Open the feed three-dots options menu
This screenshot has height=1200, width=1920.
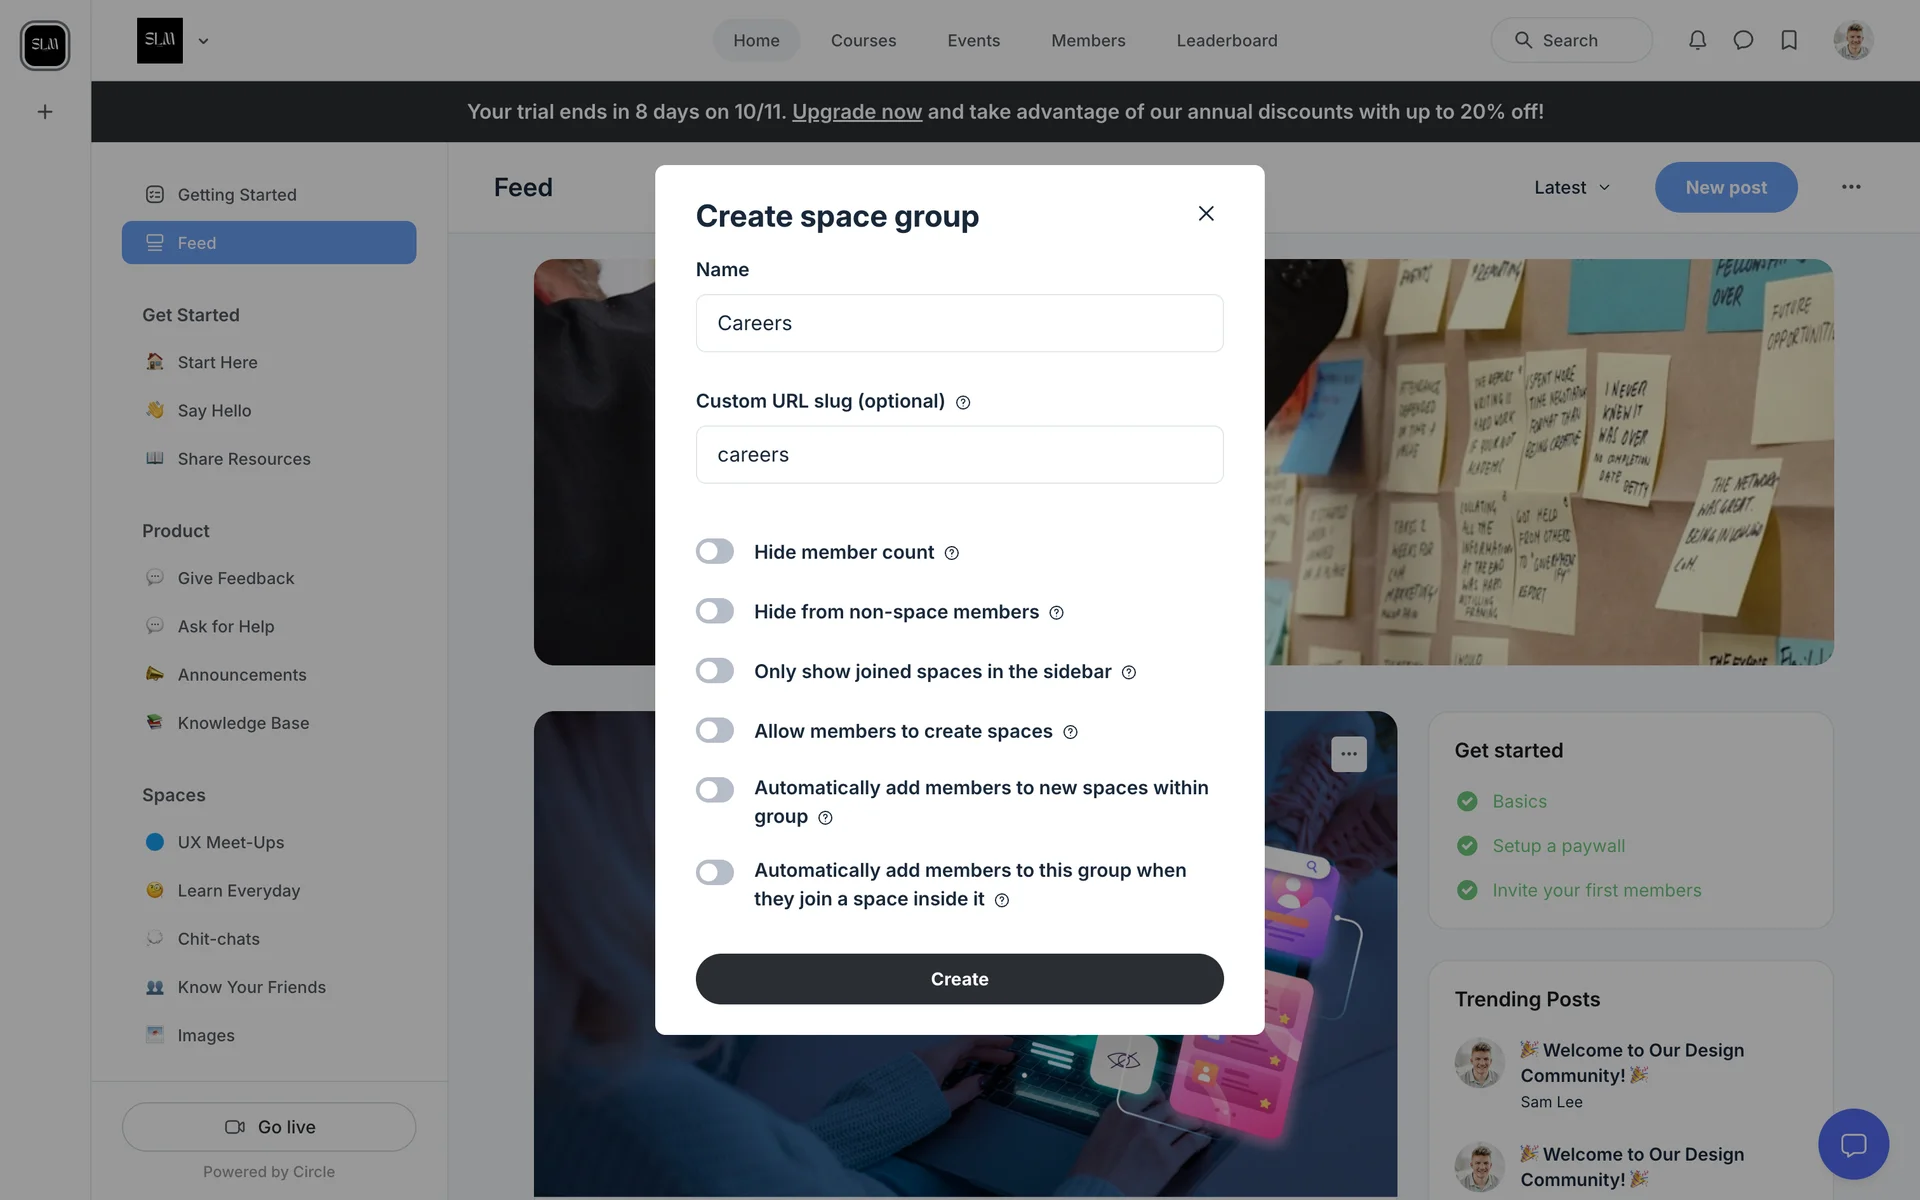click(1851, 187)
